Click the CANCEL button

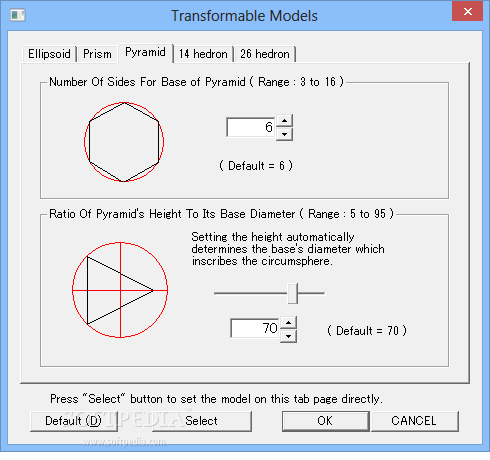pyautogui.click(x=414, y=421)
